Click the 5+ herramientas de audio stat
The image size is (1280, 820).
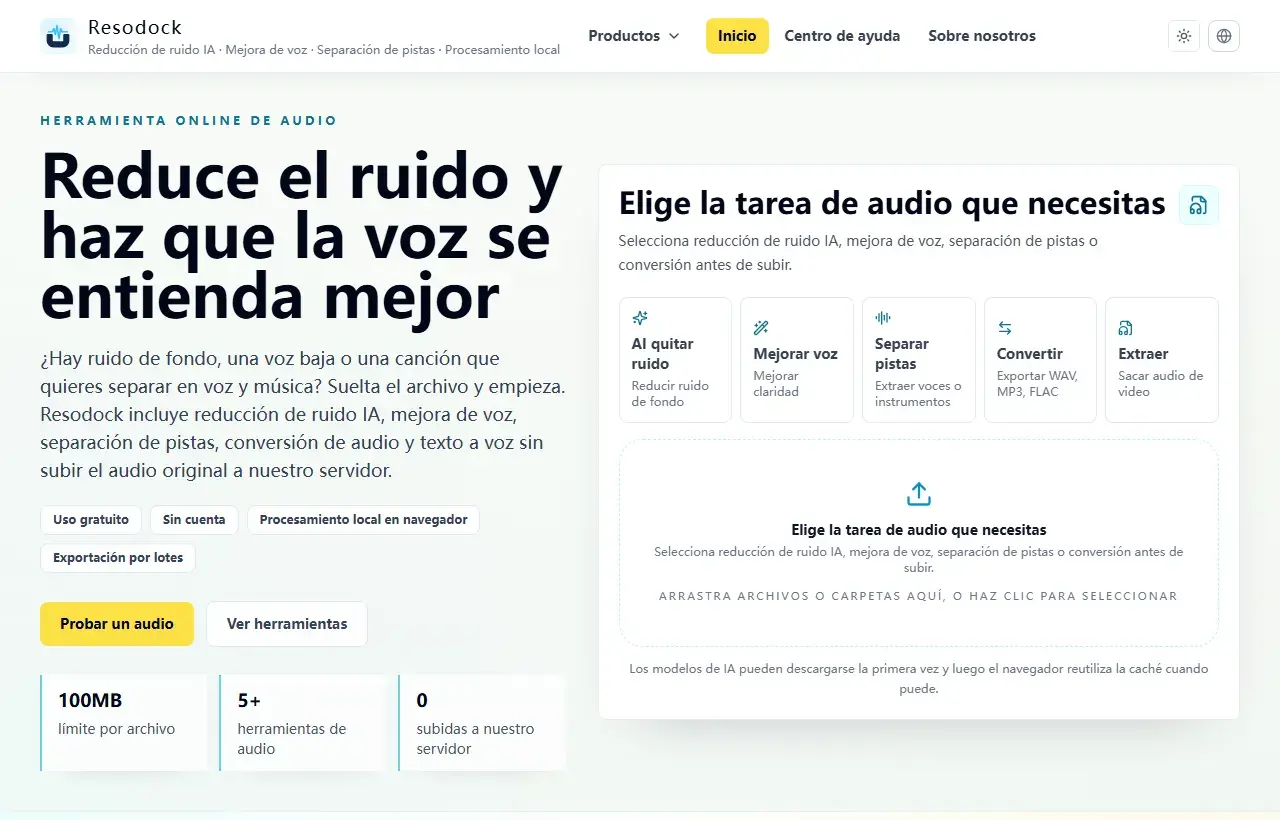pos(303,723)
